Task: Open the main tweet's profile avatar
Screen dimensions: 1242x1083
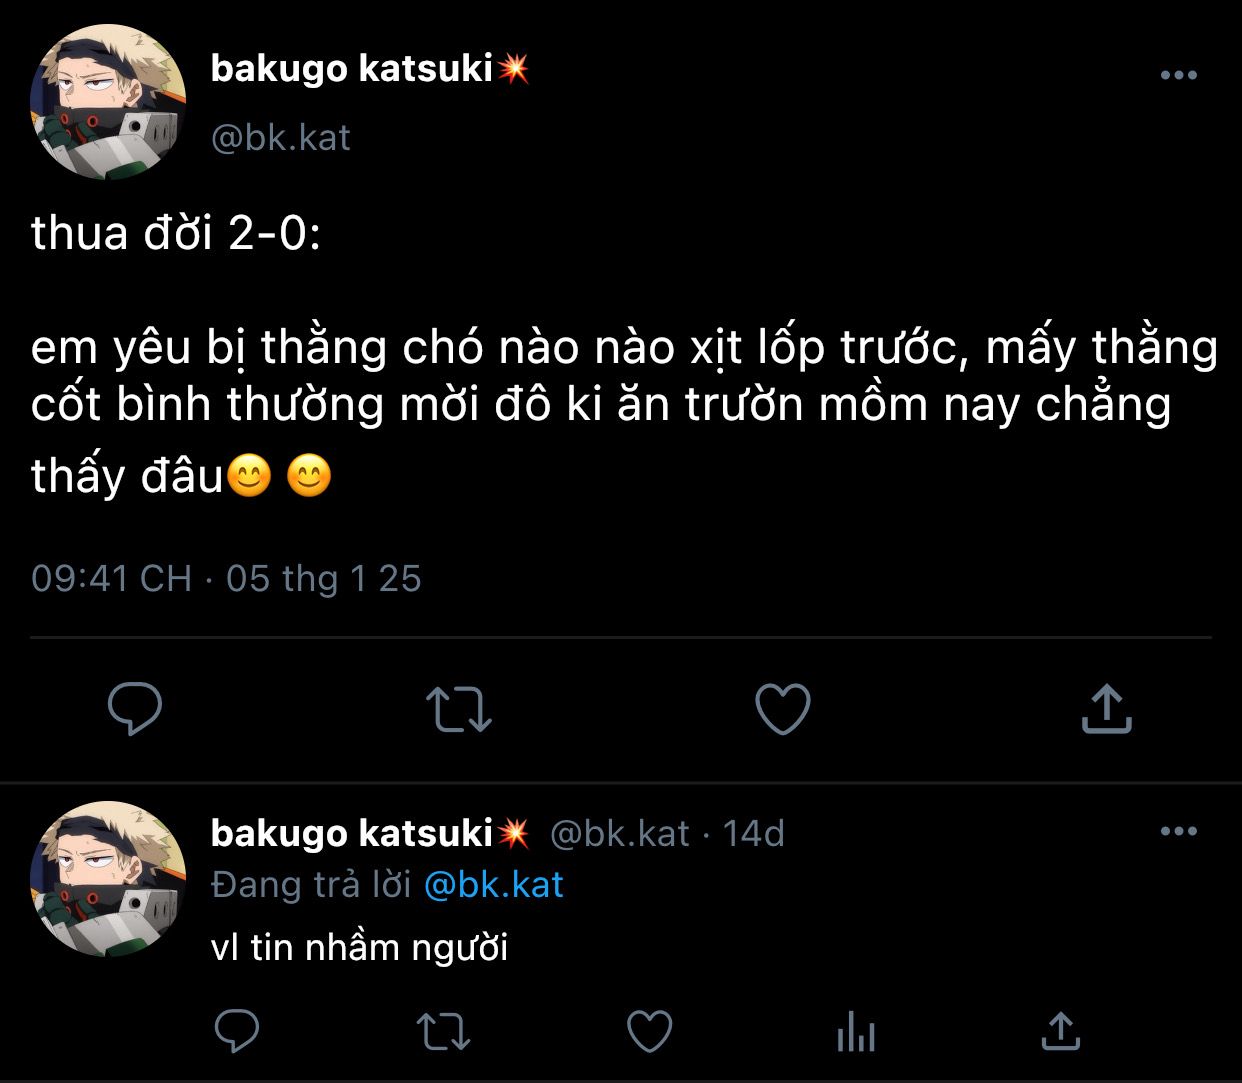Action: 108,102
